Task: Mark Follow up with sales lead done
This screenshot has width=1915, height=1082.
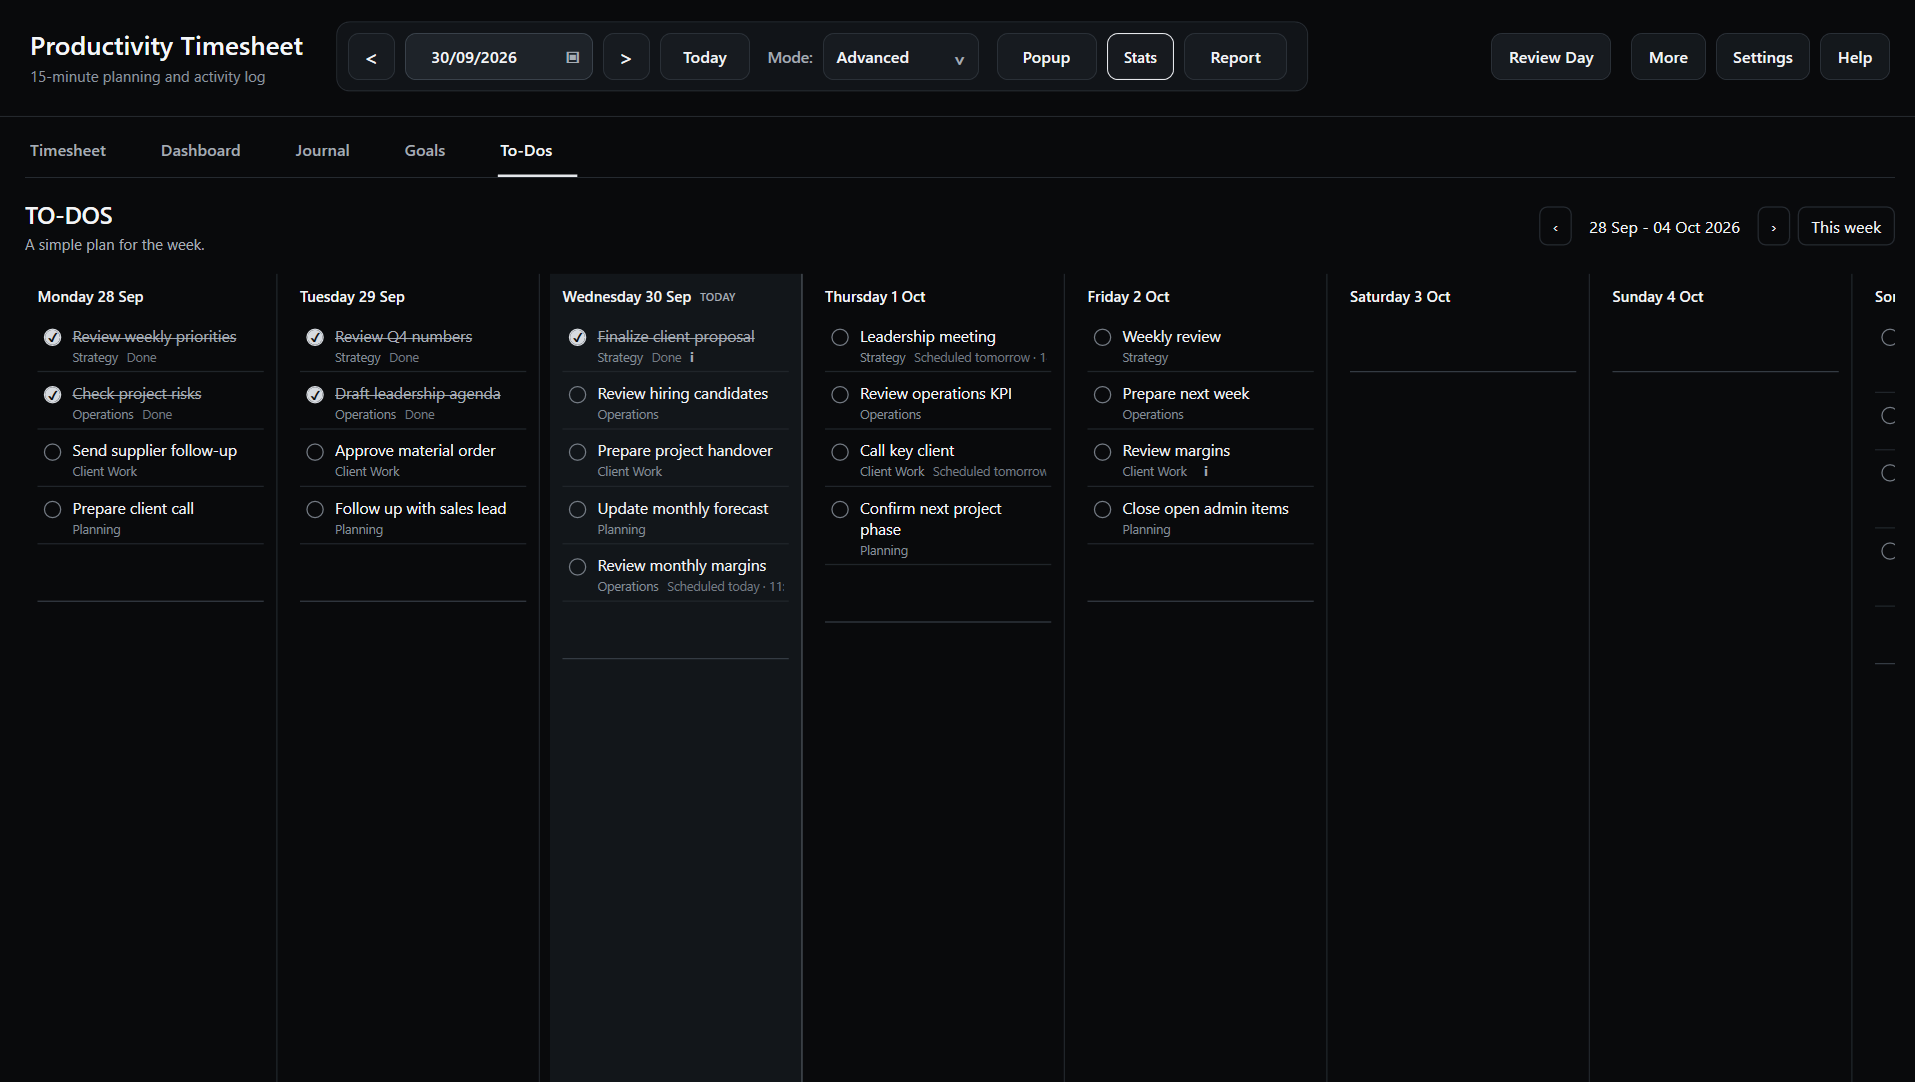Action: point(315,509)
